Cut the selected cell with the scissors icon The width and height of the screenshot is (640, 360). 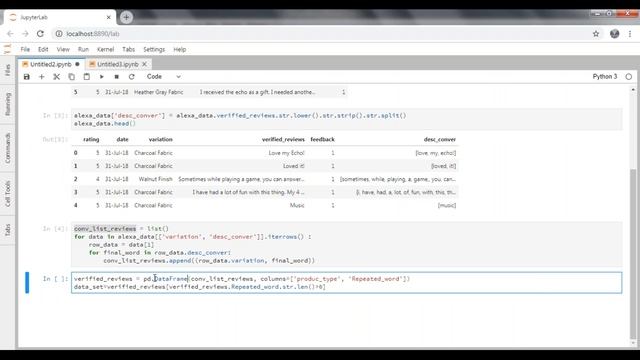[x=56, y=77]
